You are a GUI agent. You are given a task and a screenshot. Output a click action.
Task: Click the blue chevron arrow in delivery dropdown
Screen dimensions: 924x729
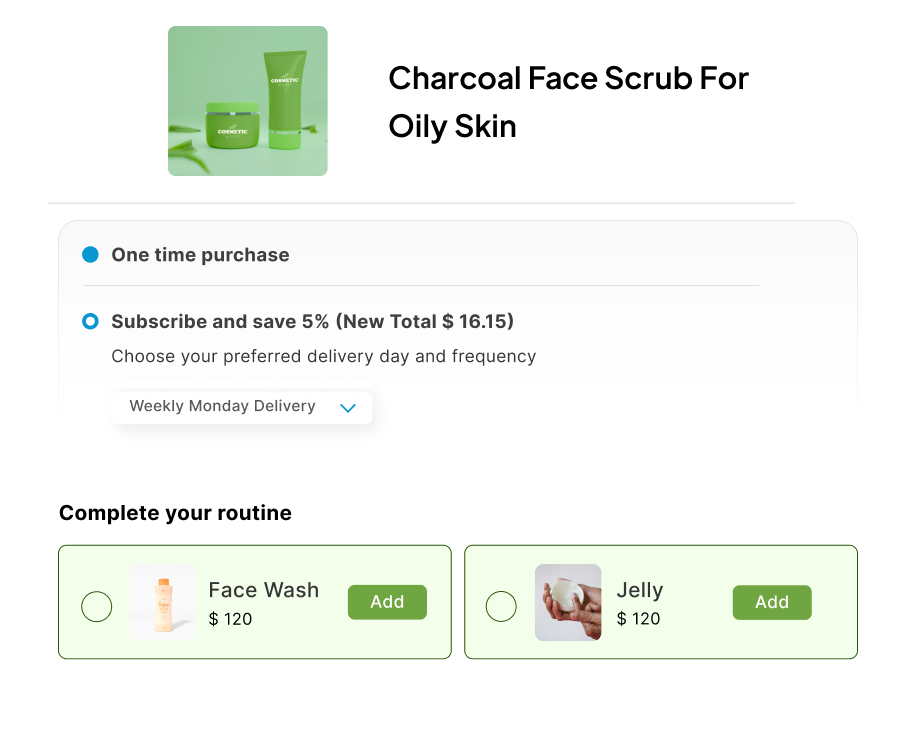coord(348,408)
